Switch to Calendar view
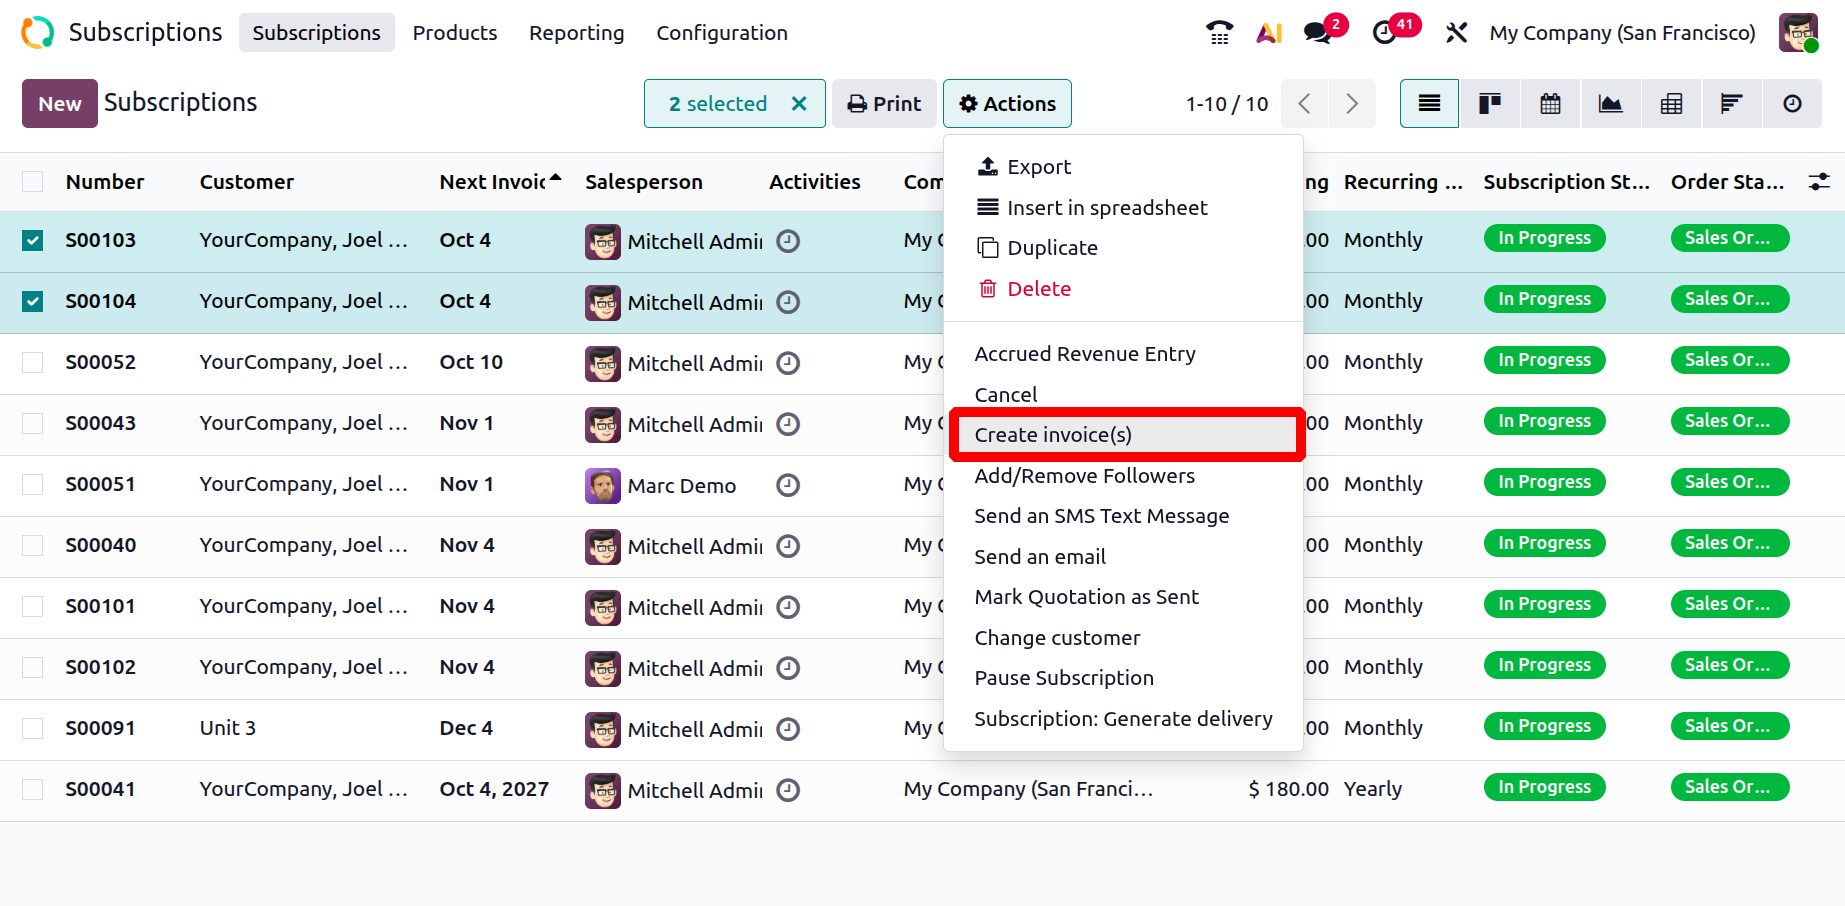1845x906 pixels. (1550, 104)
